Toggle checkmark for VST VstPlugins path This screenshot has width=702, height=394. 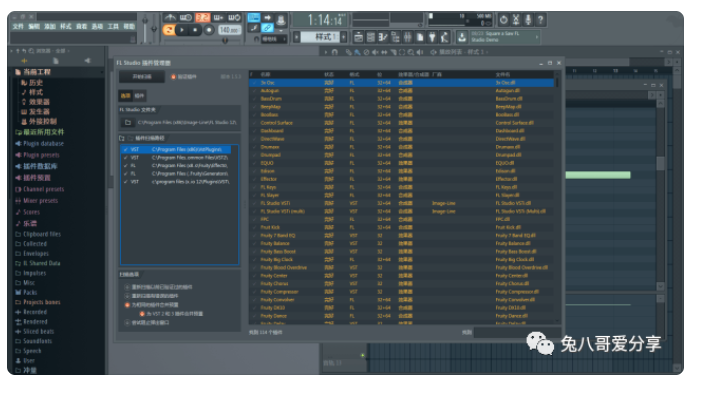[x=126, y=150]
